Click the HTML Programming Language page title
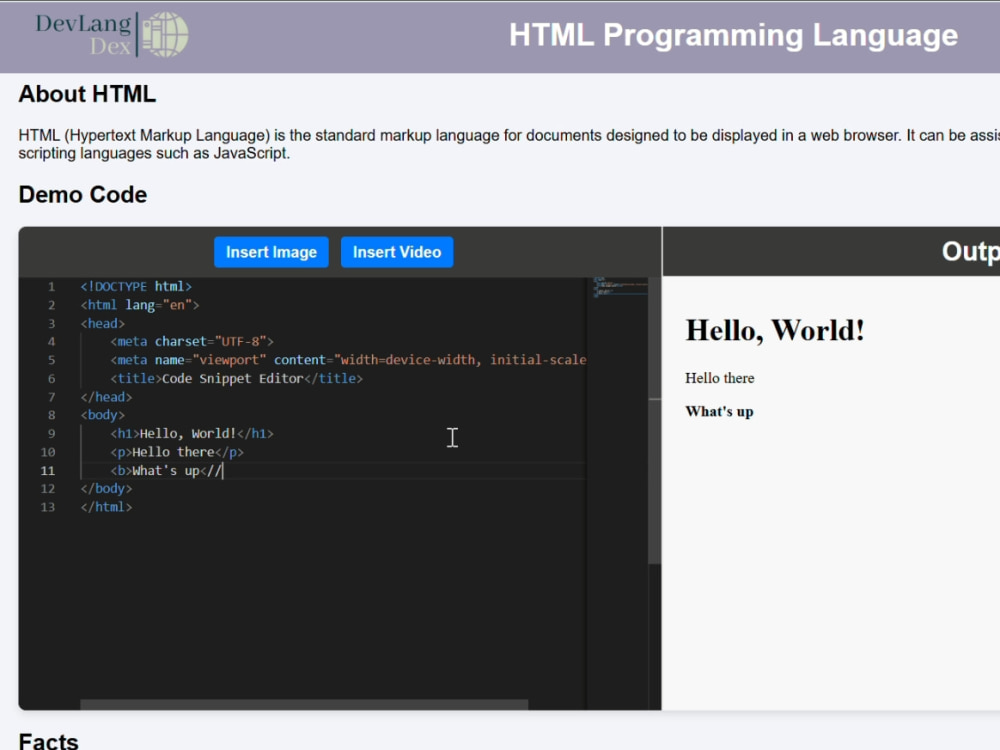1000x750 pixels. click(733, 35)
